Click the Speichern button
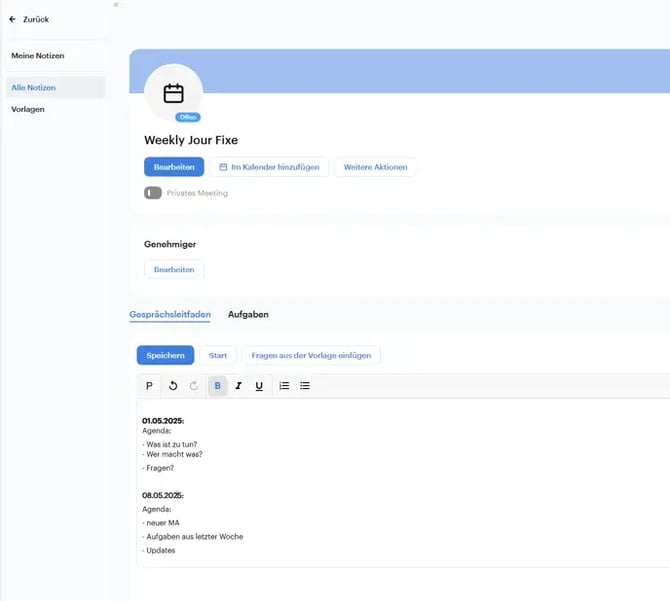The width and height of the screenshot is (670, 601). coord(165,355)
